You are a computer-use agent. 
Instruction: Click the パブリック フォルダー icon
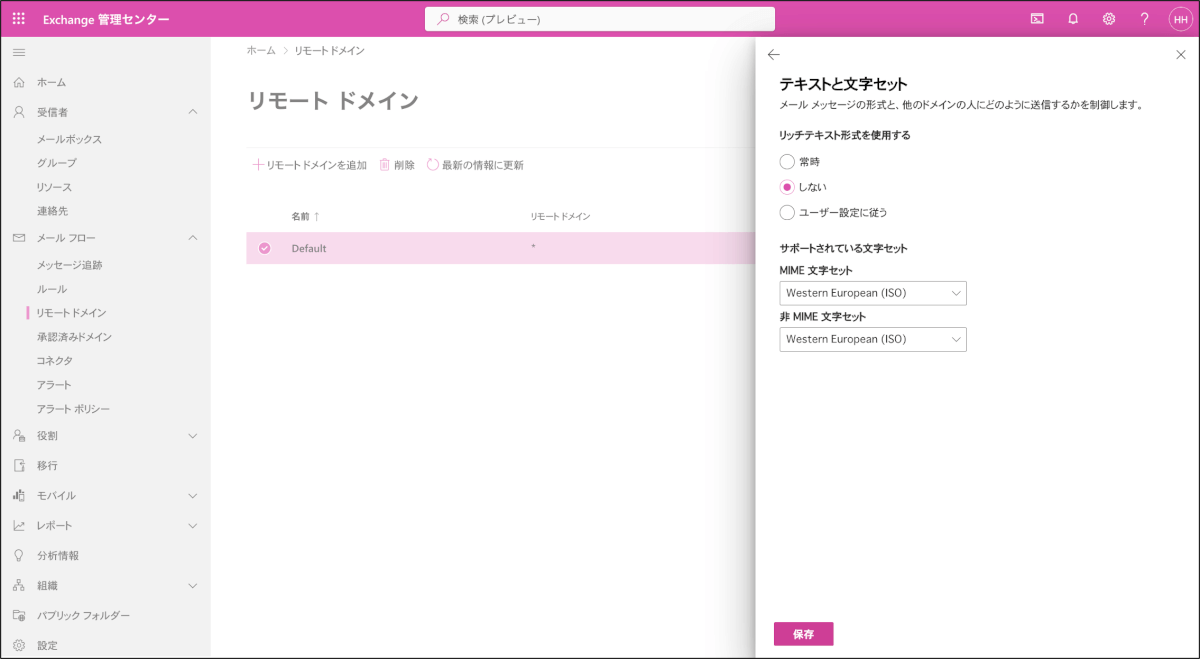click(x=19, y=616)
